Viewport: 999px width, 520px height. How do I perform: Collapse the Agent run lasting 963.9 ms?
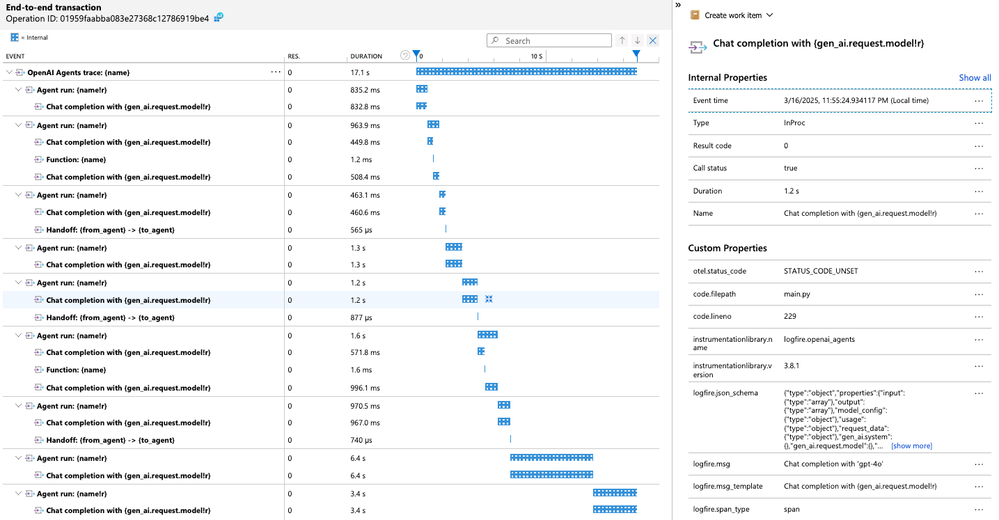pyautogui.click(x=18, y=126)
